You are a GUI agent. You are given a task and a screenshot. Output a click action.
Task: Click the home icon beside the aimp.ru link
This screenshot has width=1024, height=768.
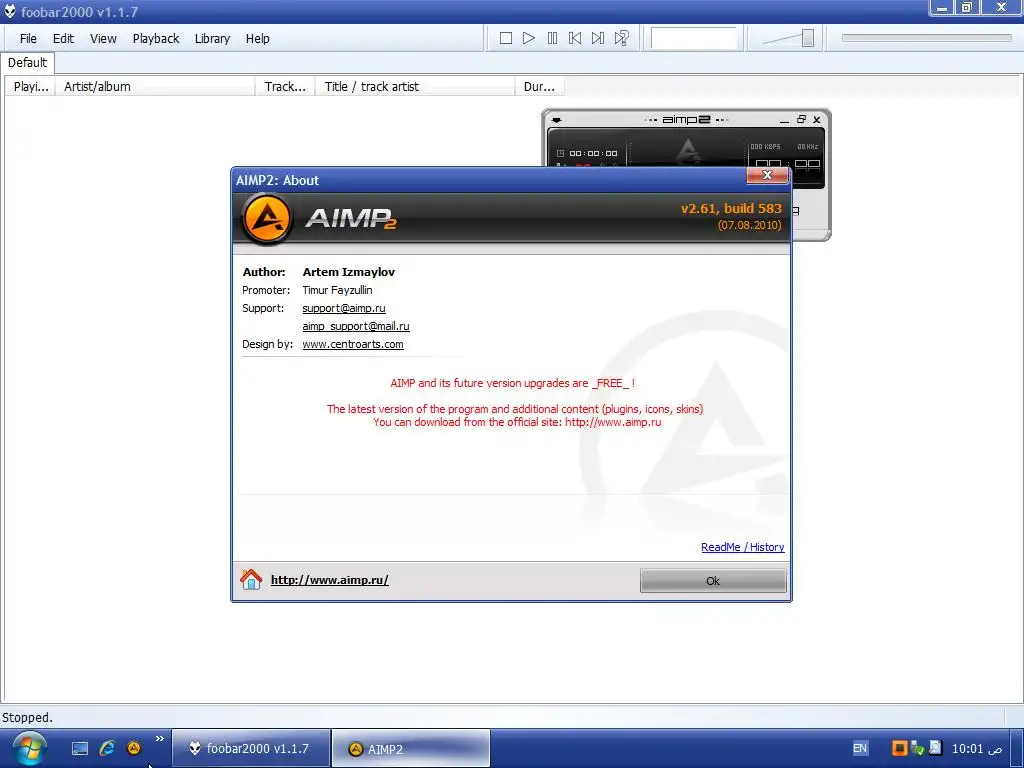coord(251,579)
